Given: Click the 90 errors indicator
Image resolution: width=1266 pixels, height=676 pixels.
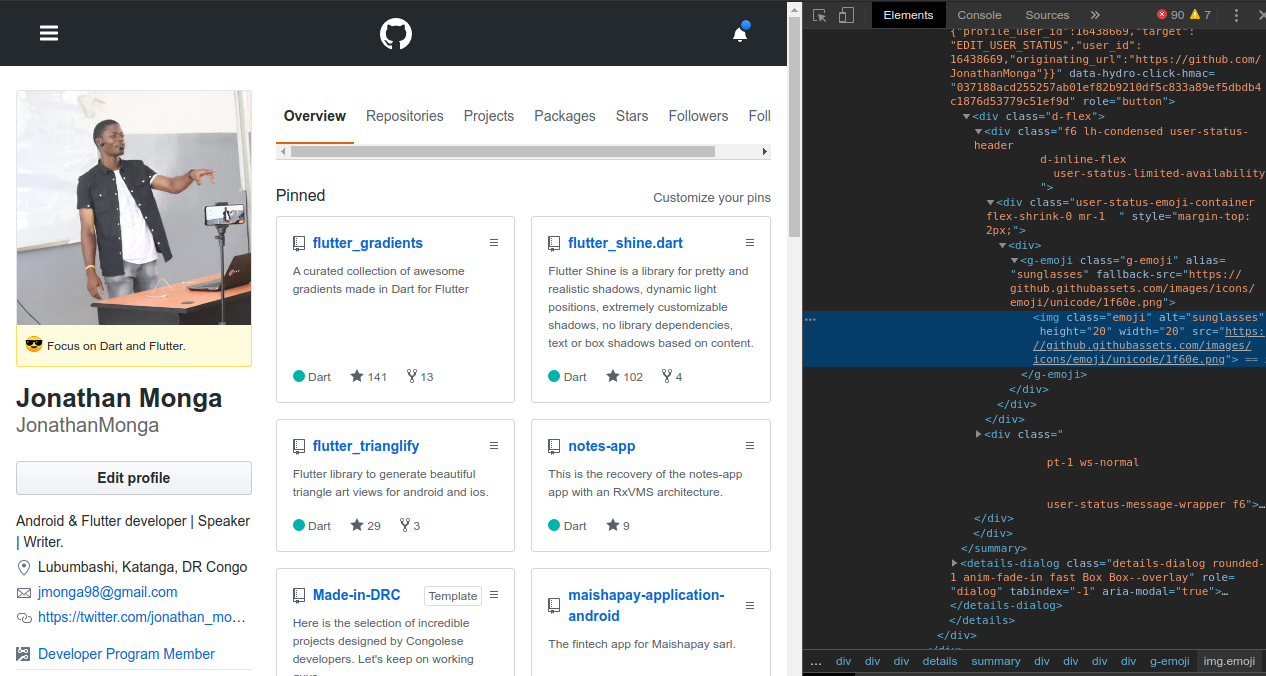Looking at the screenshot, I should pyautogui.click(x=1170, y=15).
